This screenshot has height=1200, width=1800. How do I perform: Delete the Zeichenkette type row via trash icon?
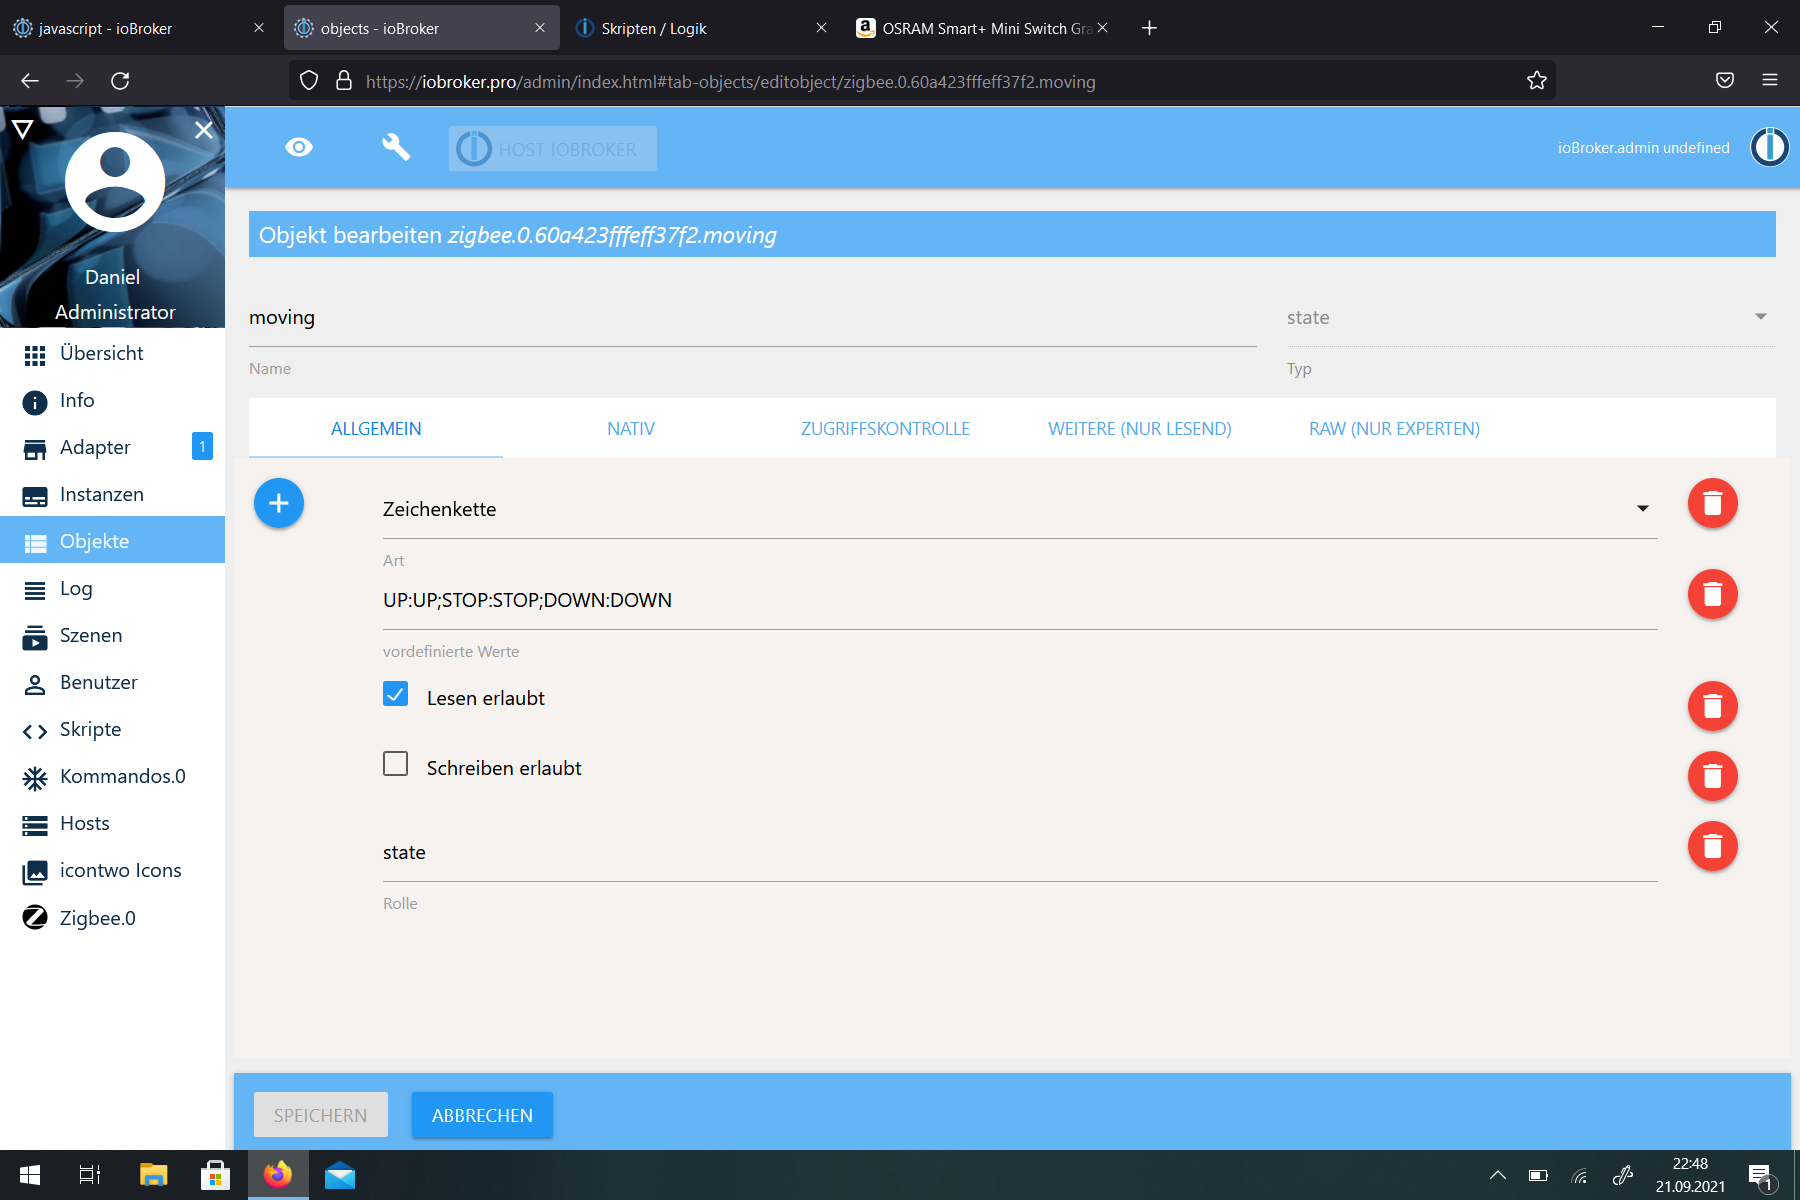(1712, 503)
